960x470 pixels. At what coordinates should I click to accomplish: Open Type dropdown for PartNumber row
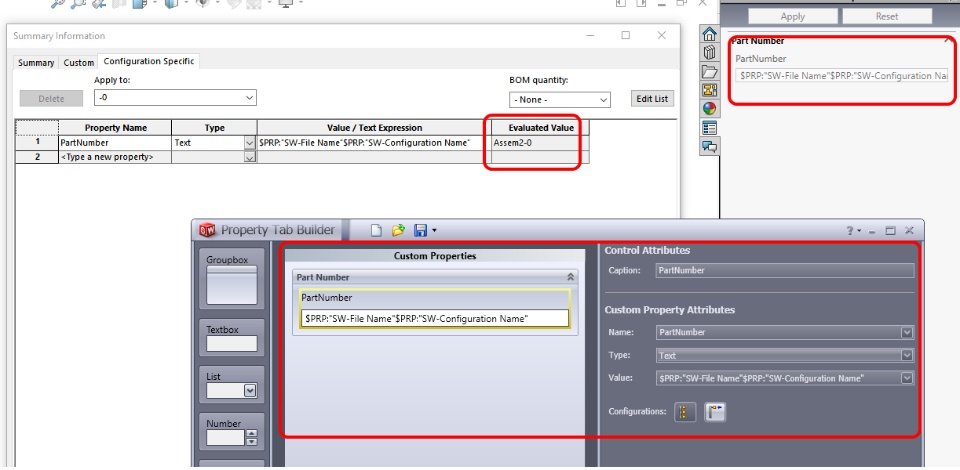pos(249,143)
